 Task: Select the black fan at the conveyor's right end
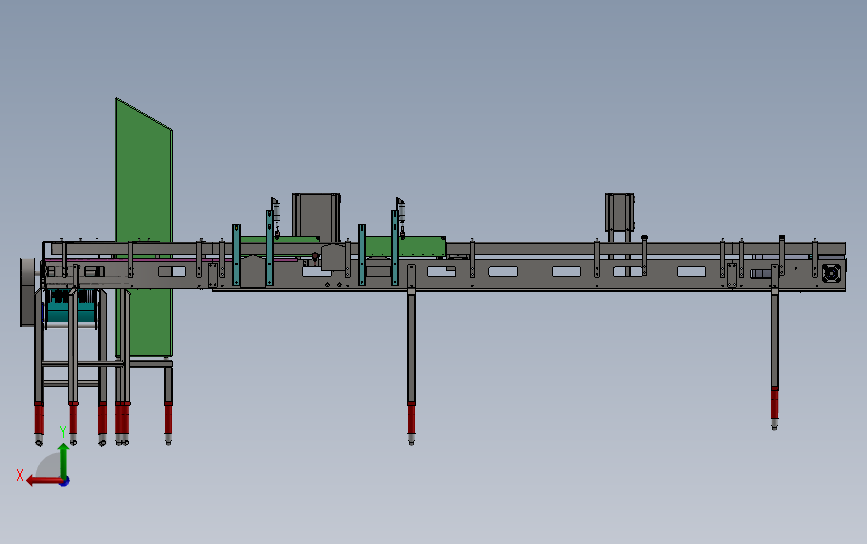pyautogui.click(x=831, y=273)
